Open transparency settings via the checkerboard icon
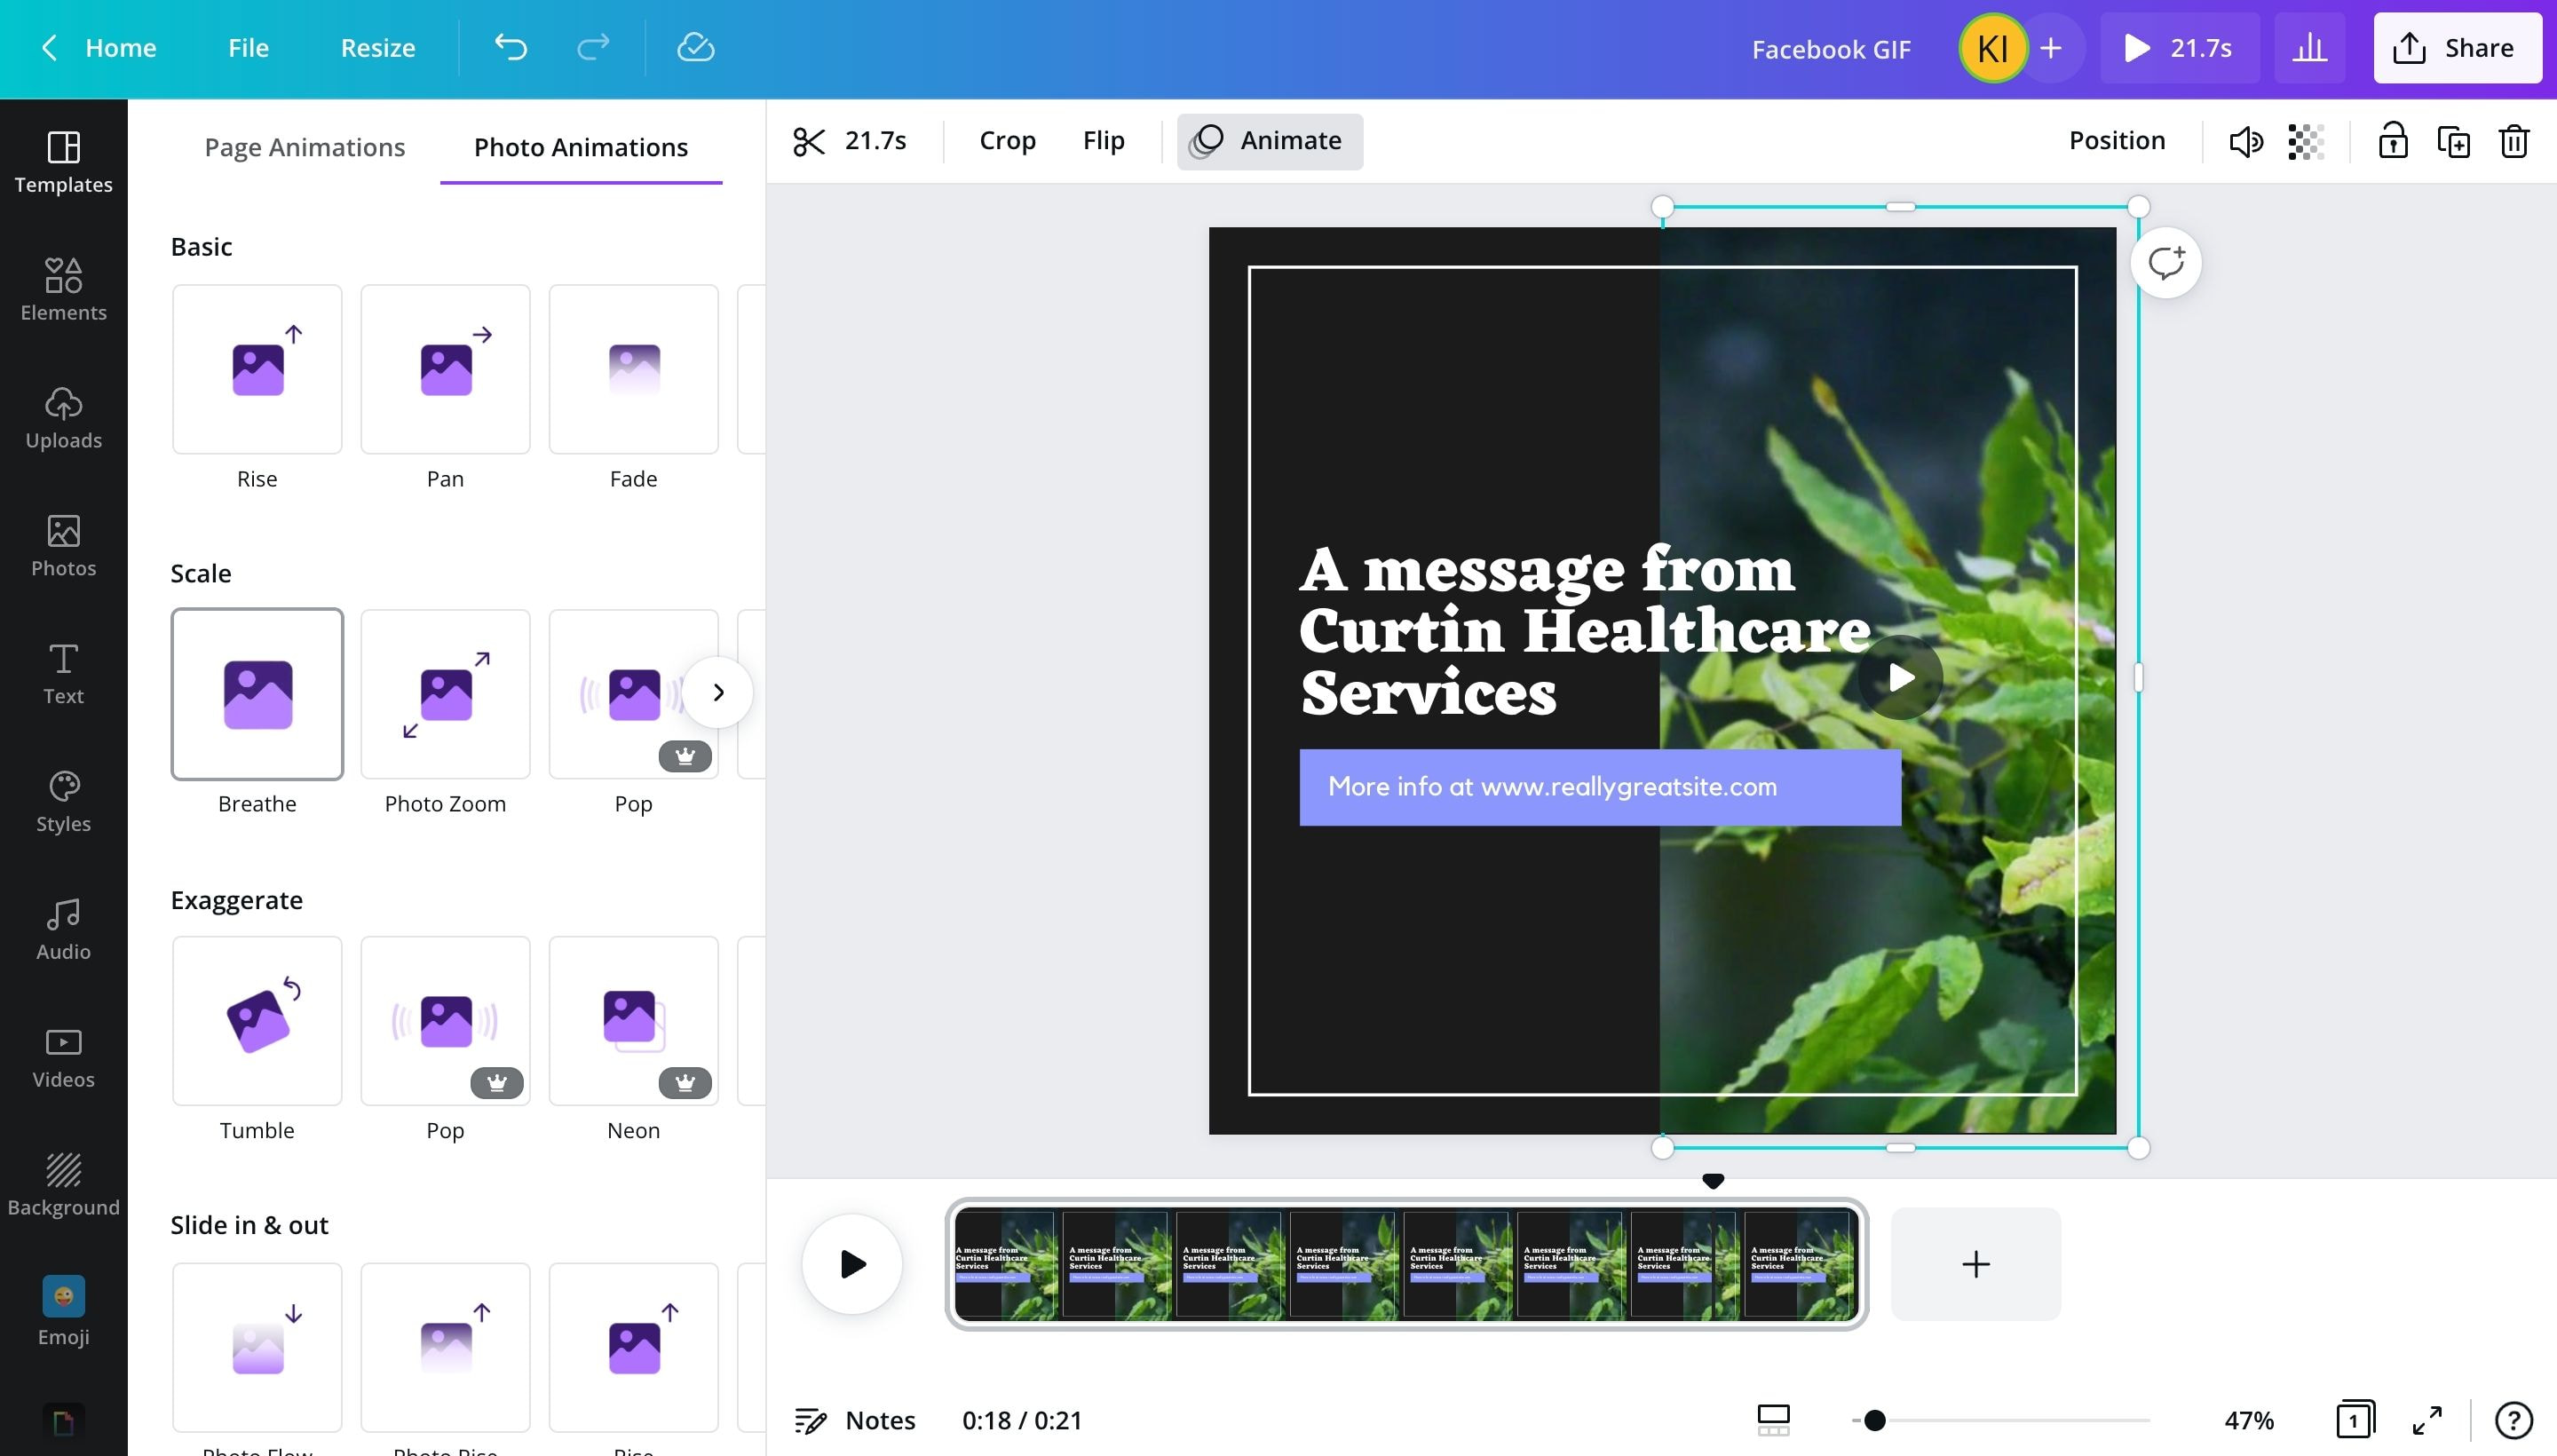The image size is (2557, 1456). pyautogui.click(x=2307, y=141)
